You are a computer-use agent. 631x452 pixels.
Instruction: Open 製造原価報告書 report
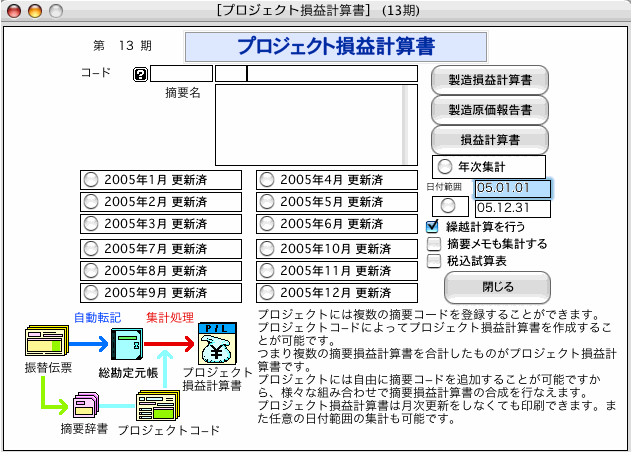490,107
